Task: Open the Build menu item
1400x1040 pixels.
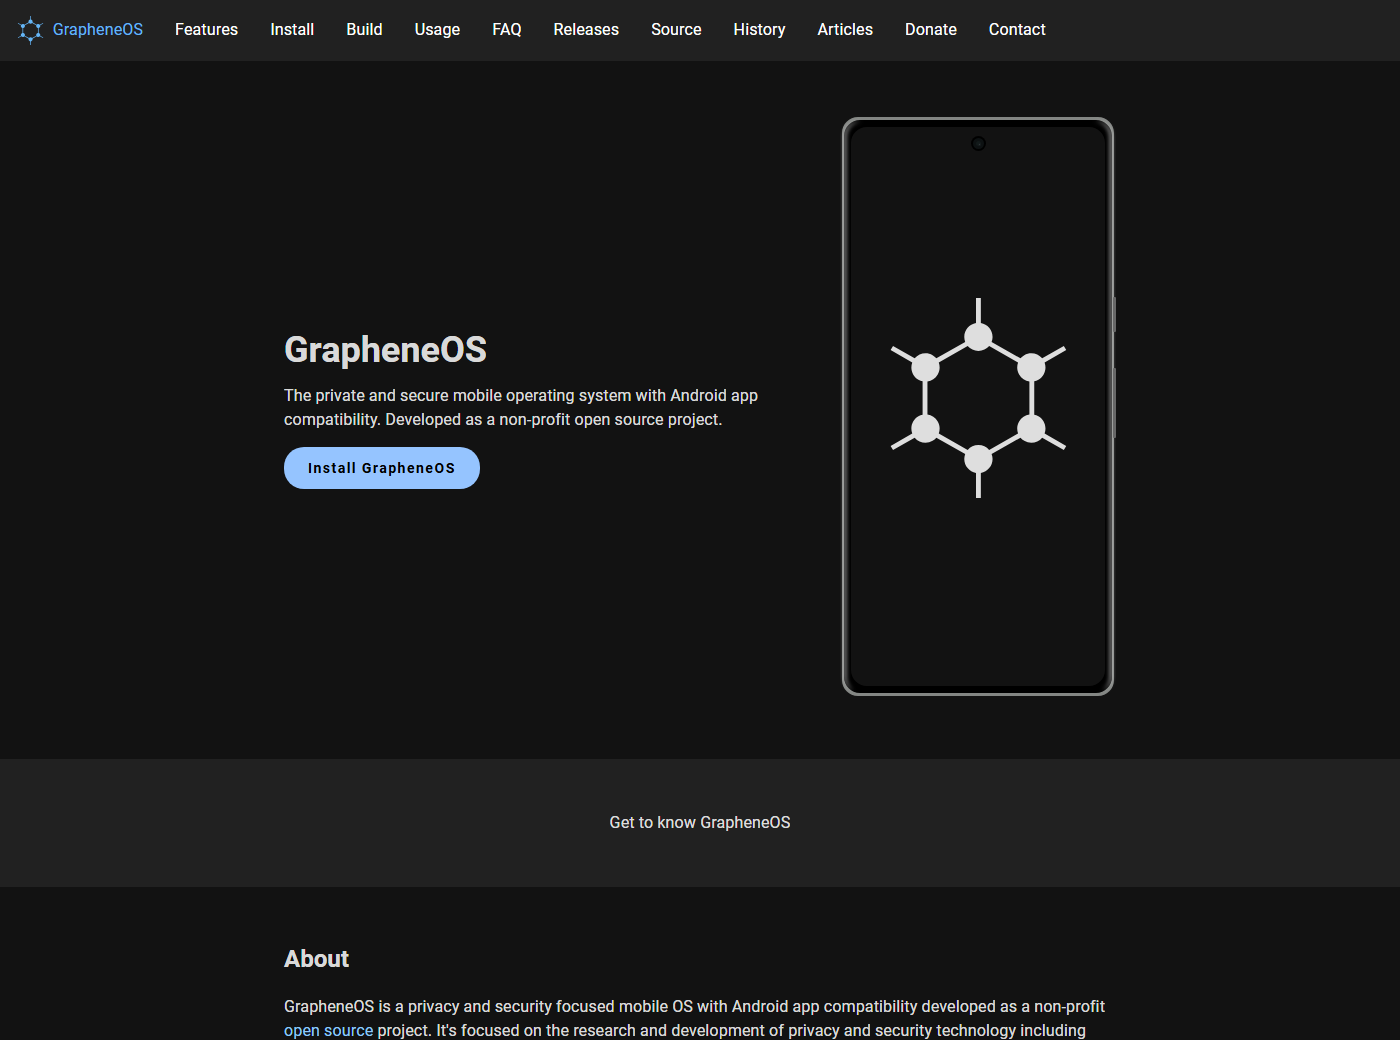Action: point(364,30)
